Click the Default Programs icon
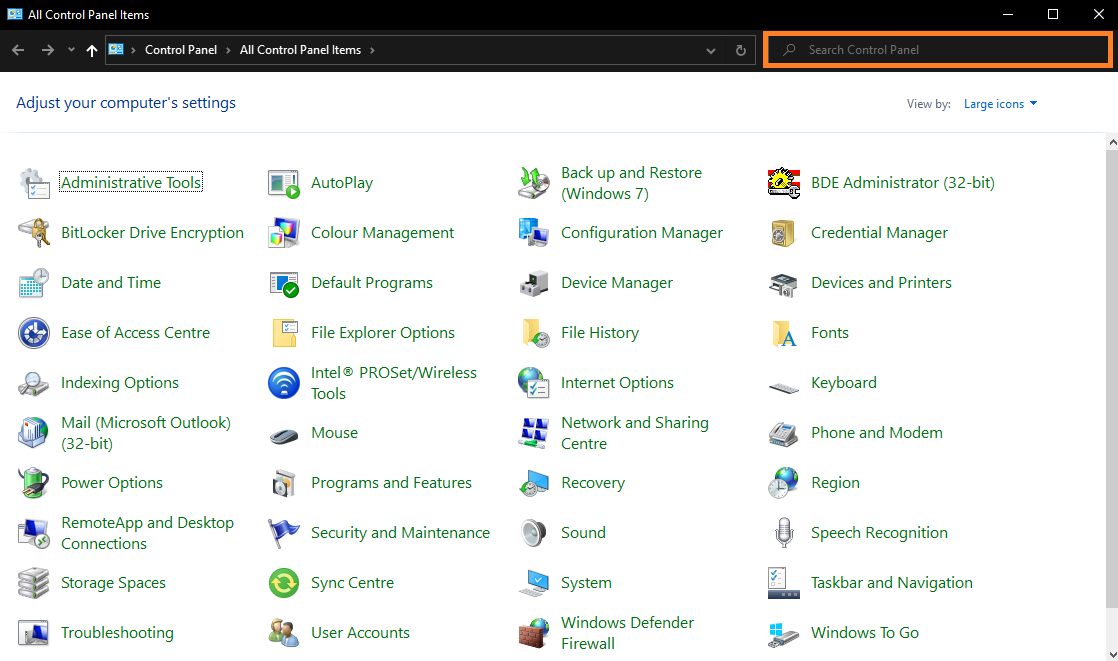 point(284,283)
